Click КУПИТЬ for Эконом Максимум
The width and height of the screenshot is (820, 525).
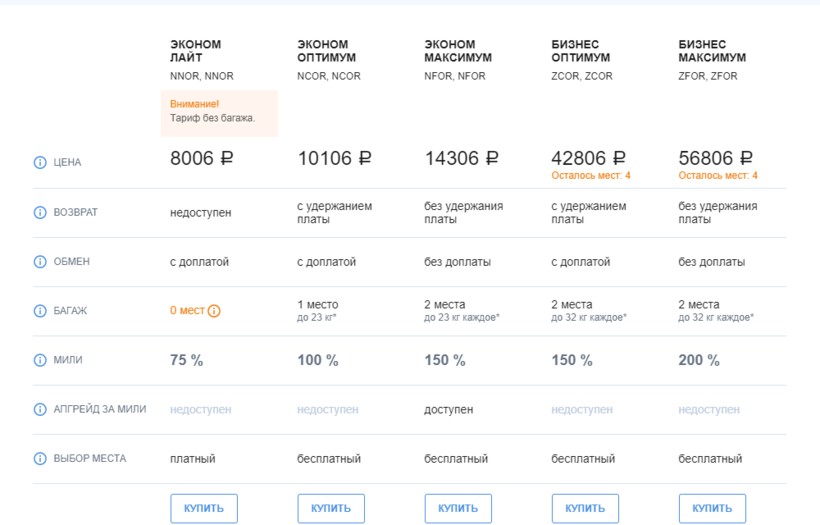point(458,508)
